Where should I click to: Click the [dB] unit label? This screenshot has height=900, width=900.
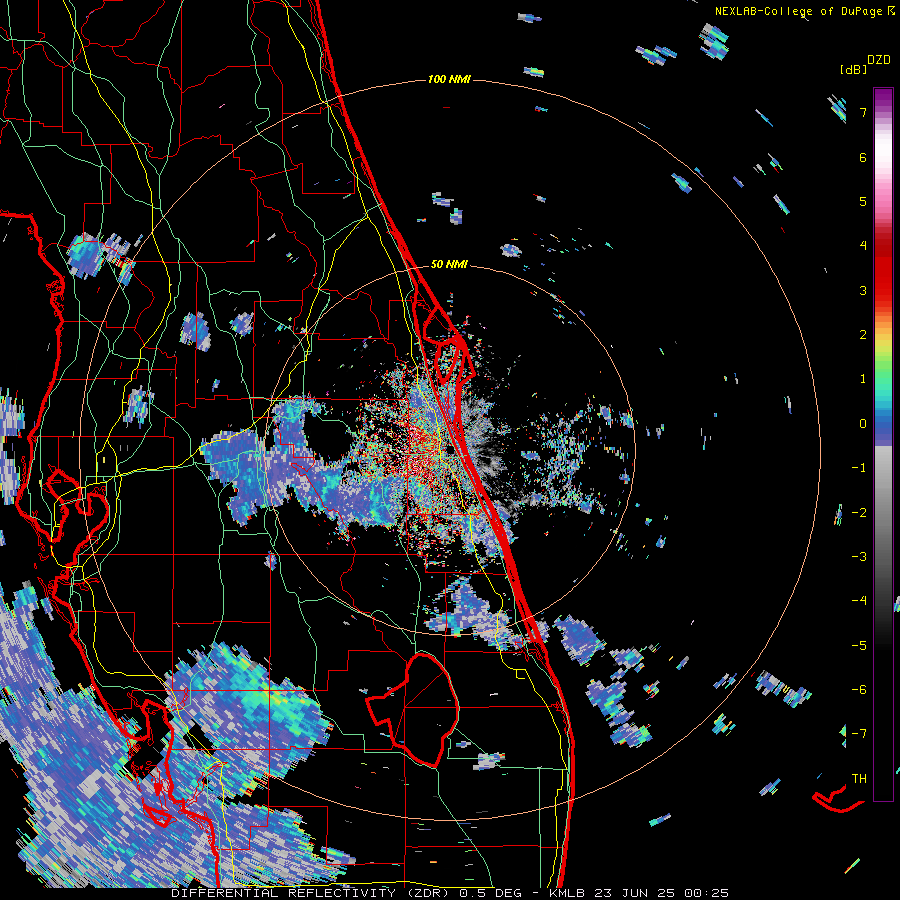[853, 69]
